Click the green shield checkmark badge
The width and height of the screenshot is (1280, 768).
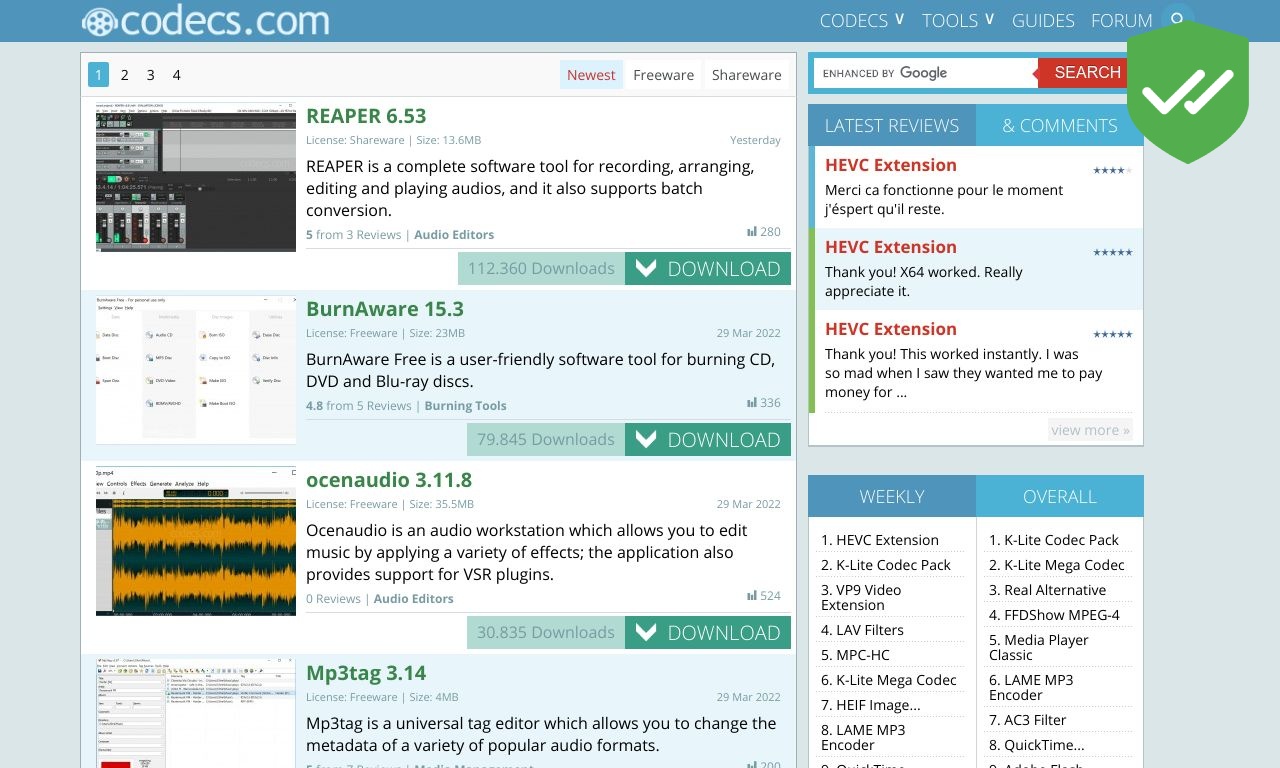[1188, 92]
